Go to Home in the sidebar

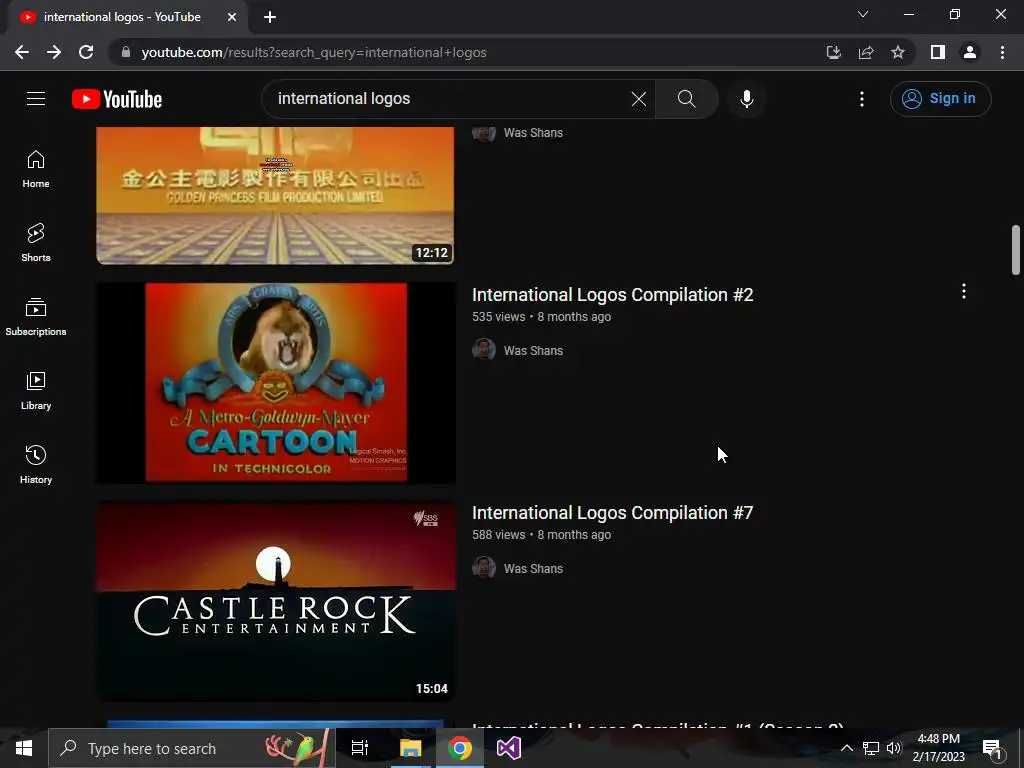coord(36,169)
